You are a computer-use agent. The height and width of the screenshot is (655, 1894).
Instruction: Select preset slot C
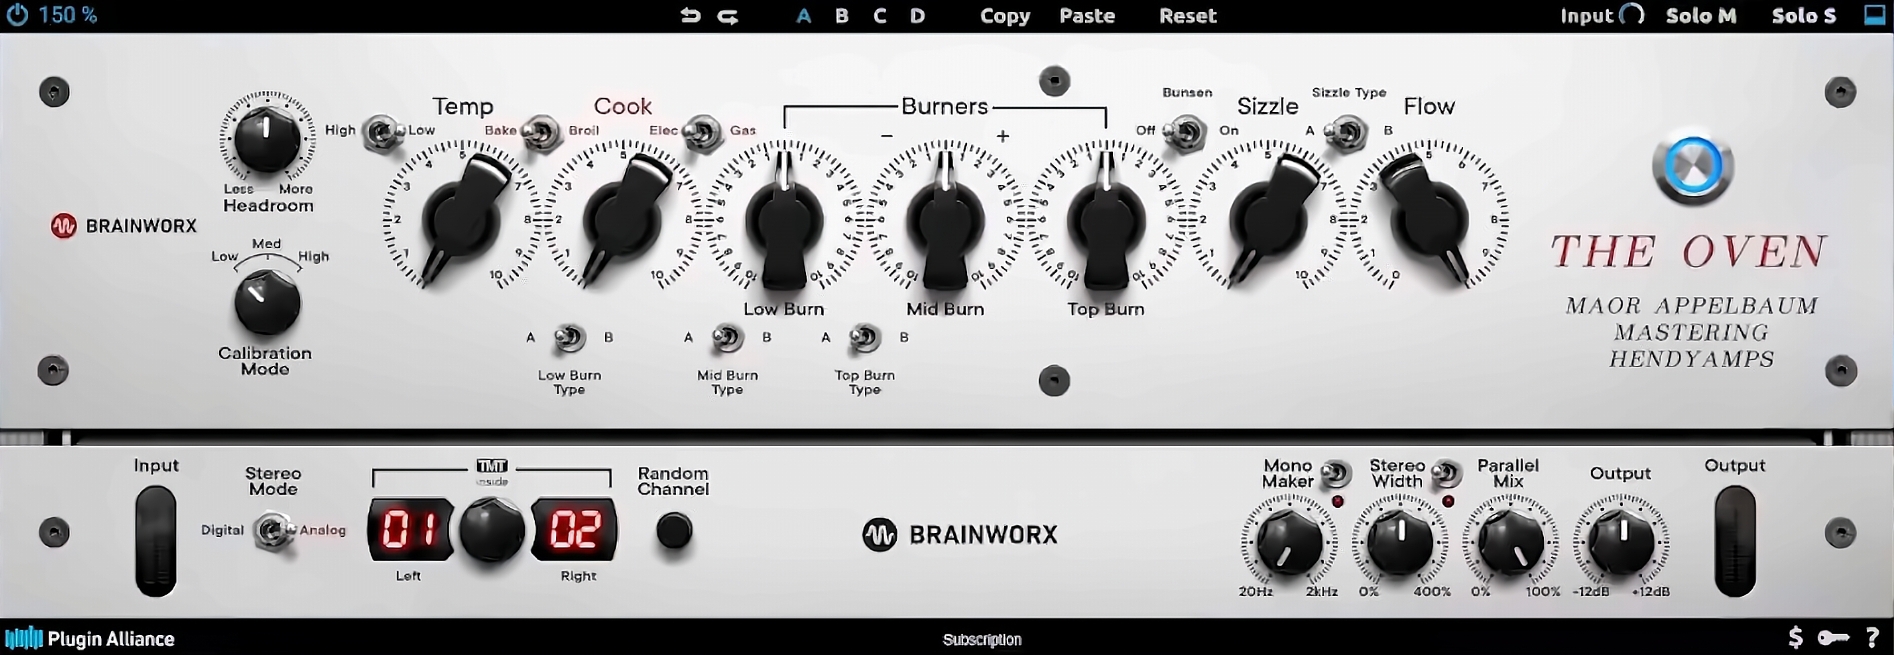tap(880, 16)
